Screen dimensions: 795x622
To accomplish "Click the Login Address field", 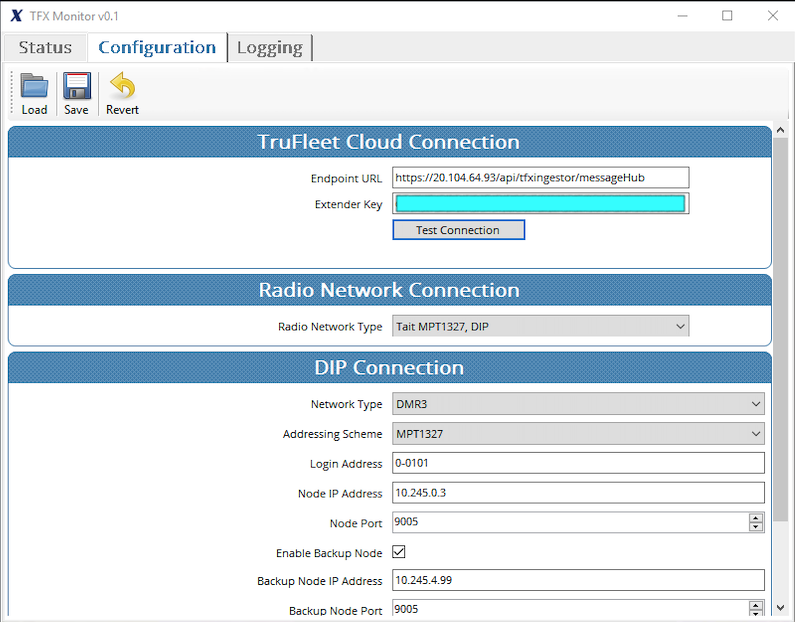I will pos(578,463).
